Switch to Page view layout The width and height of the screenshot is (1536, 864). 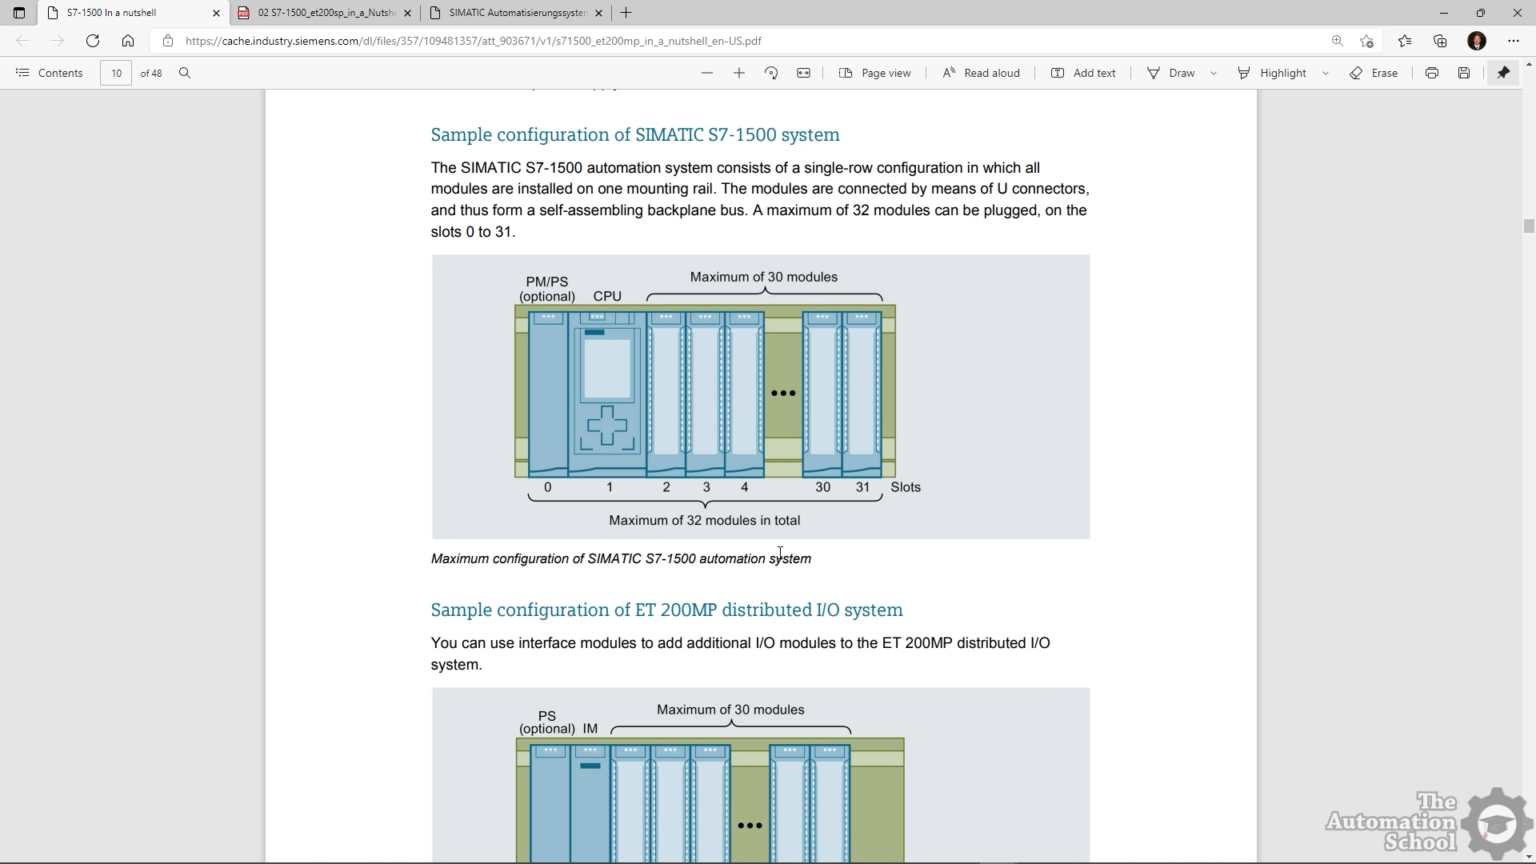click(874, 72)
